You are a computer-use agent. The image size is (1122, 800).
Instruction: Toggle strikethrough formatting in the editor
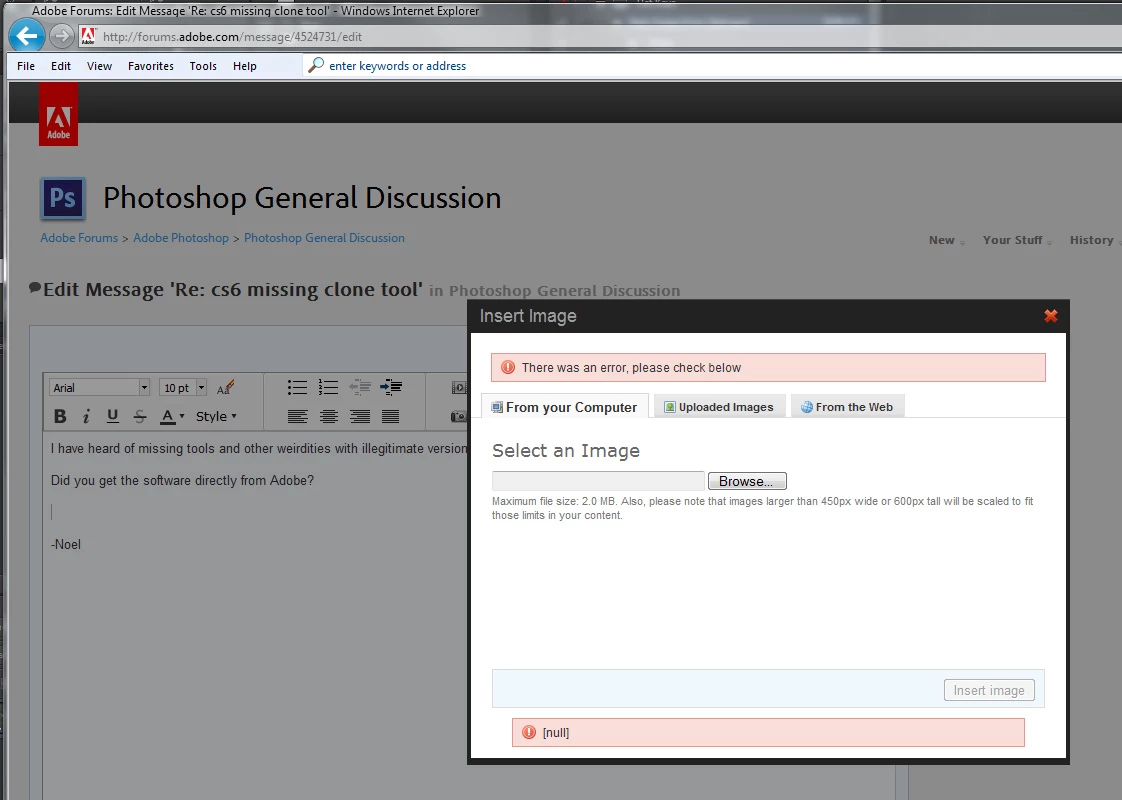[x=140, y=416]
